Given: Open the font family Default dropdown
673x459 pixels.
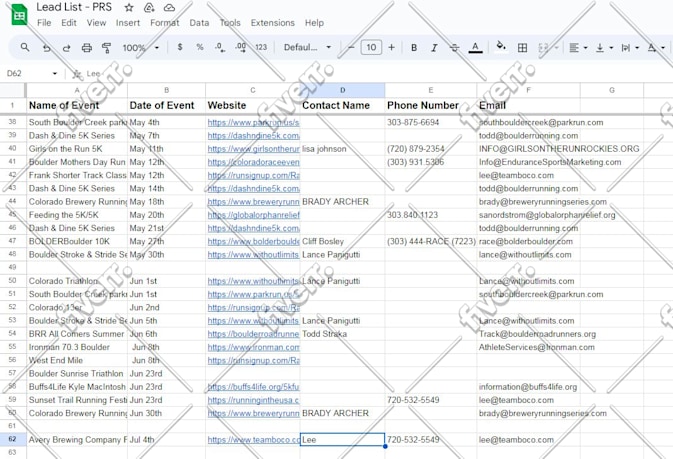Looking at the screenshot, I should click(307, 47).
